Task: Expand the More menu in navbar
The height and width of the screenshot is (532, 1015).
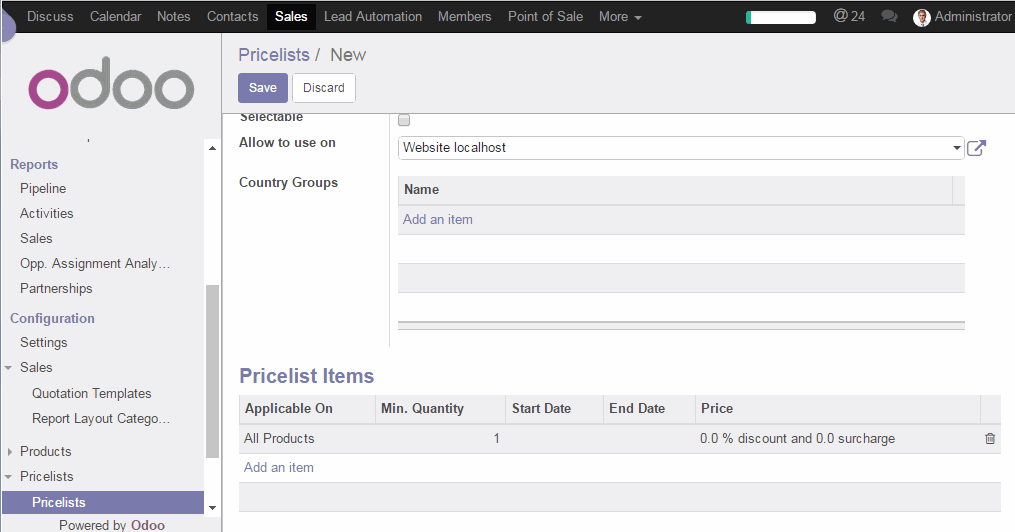Action: [x=619, y=16]
